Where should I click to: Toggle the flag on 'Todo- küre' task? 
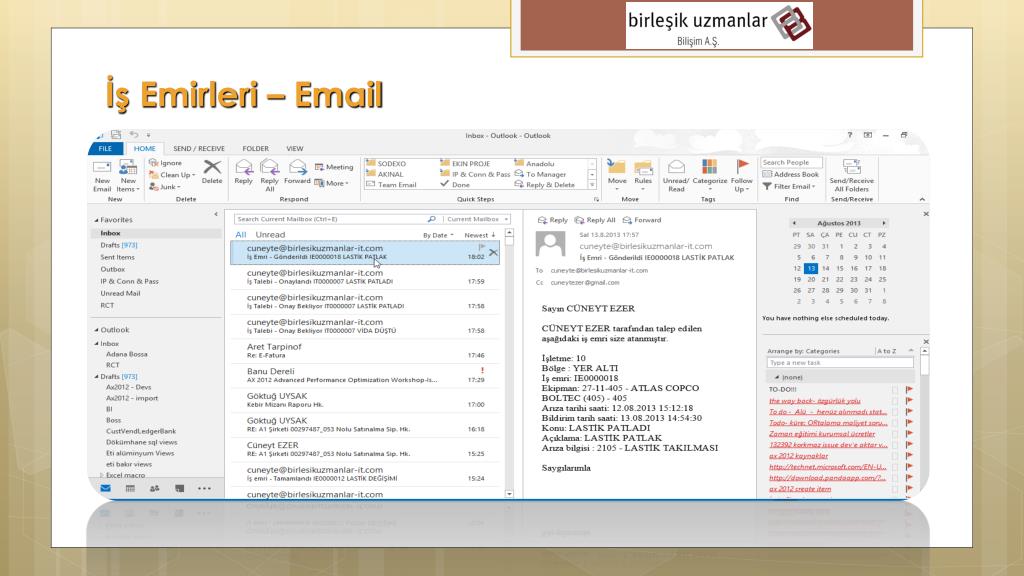909,423
